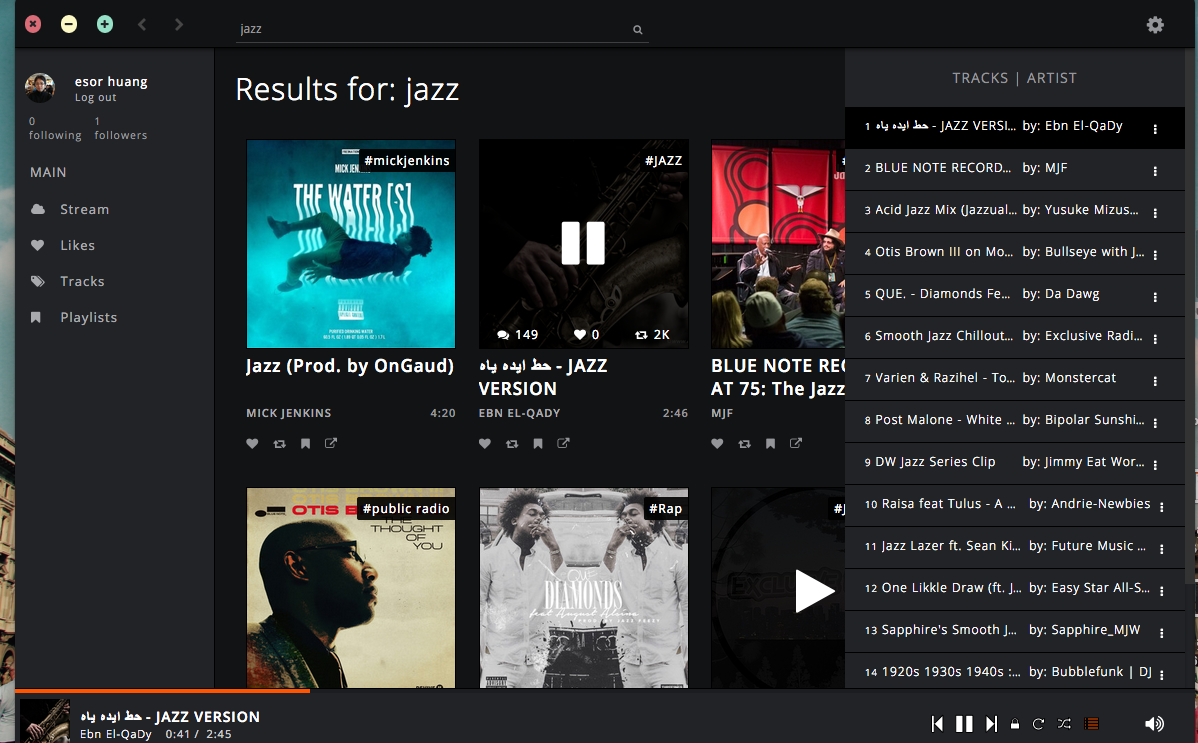Click the search magnifier icon
Image resolution: width=1198 pixels, height=743 pixels.
click(x=637, y=30)
